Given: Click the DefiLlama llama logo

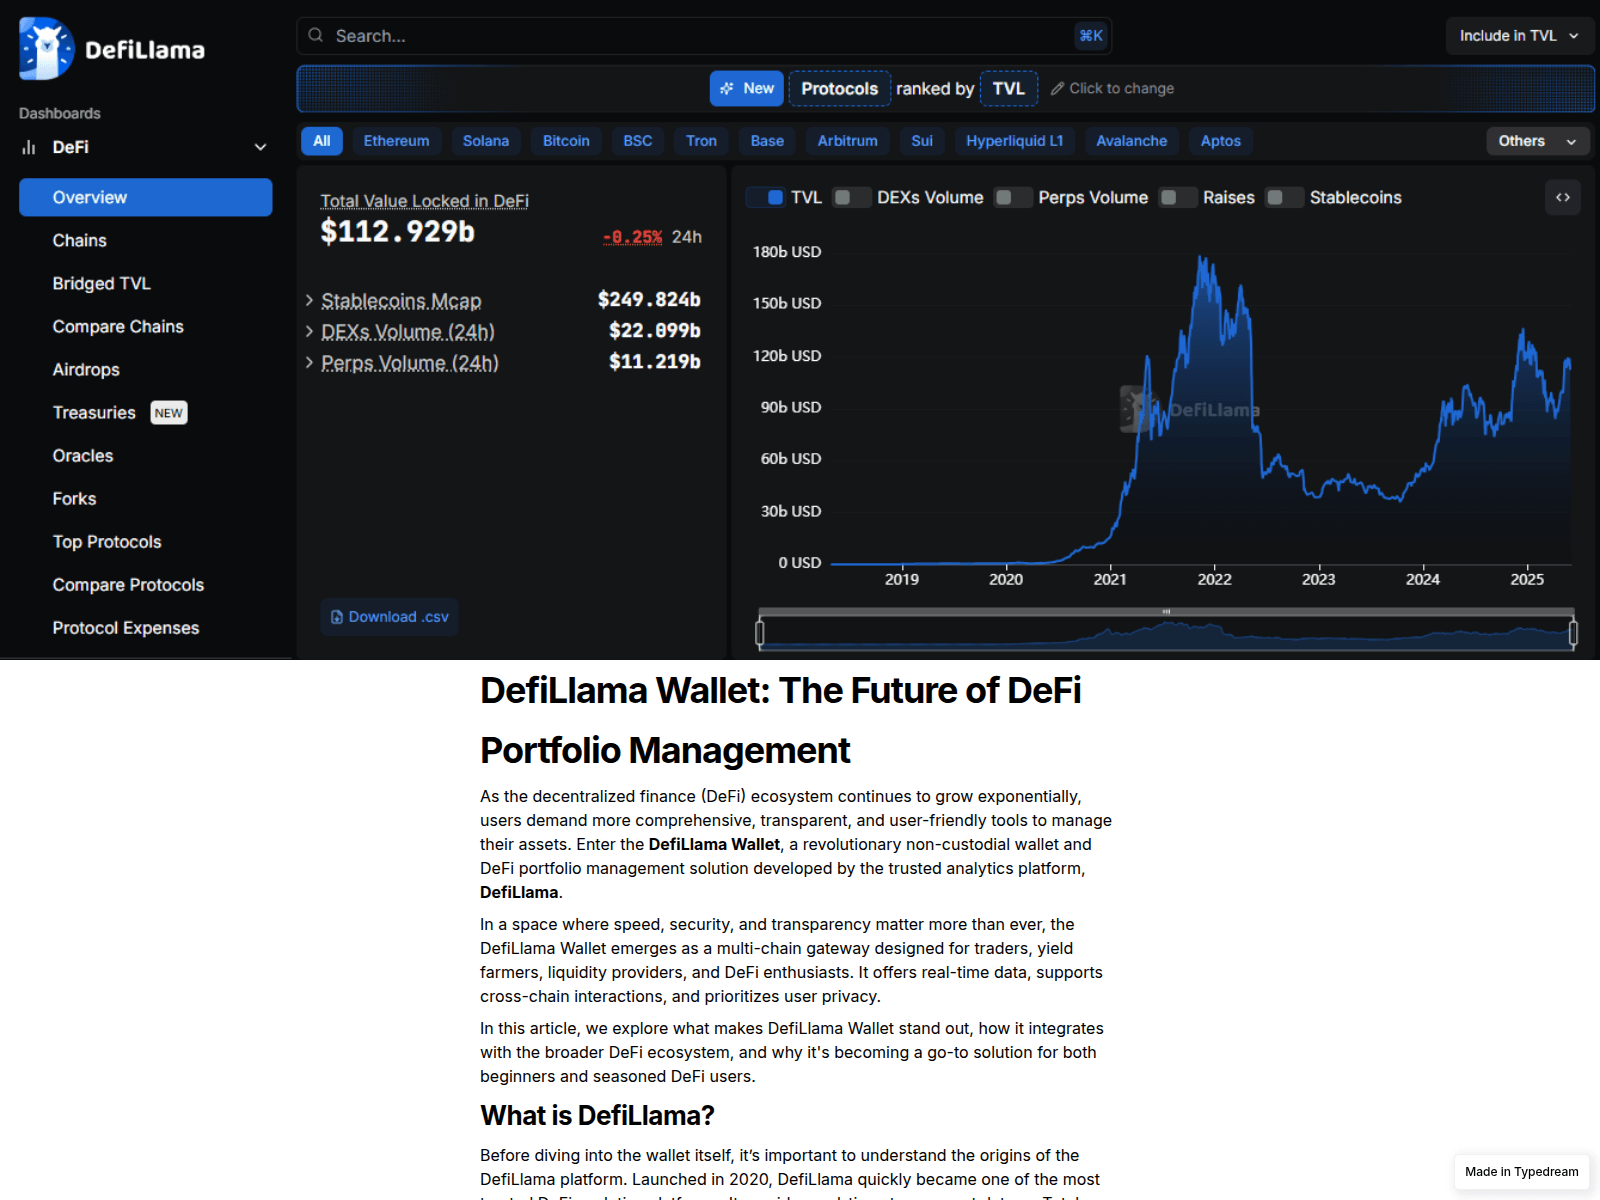Looking at the screenshot, I should [46, 48].
